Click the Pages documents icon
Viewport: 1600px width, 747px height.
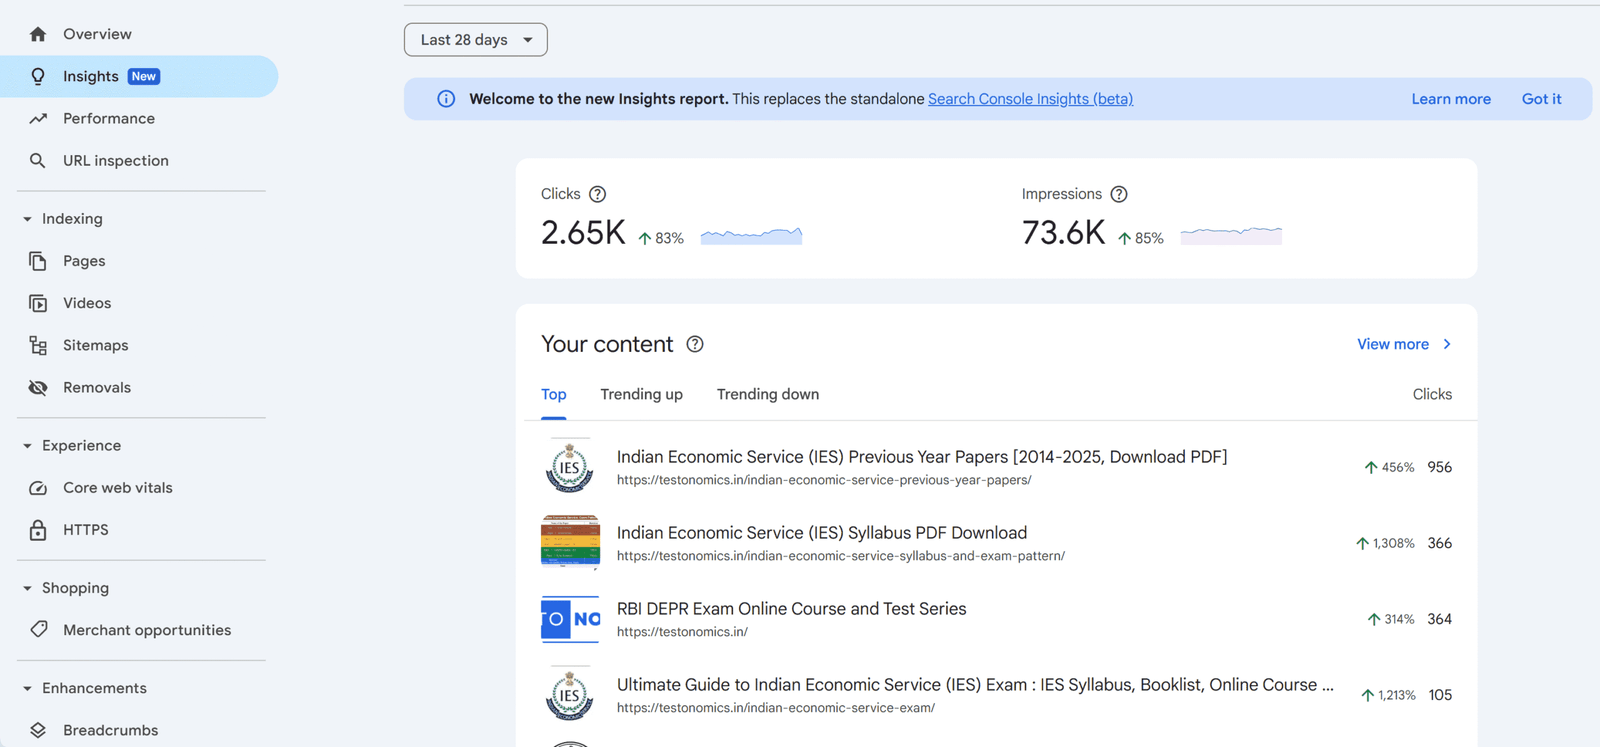click(x=38, y=261)
